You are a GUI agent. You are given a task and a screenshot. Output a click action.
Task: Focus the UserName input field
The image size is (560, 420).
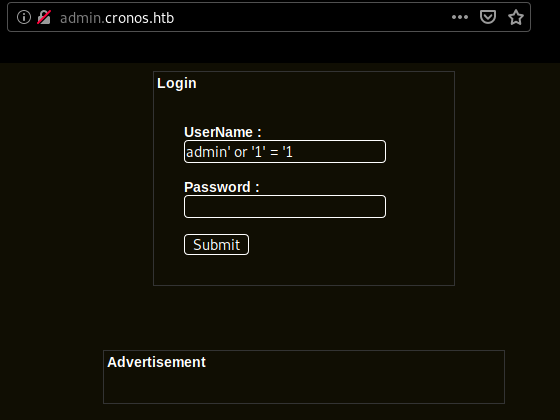coord(285,152)
